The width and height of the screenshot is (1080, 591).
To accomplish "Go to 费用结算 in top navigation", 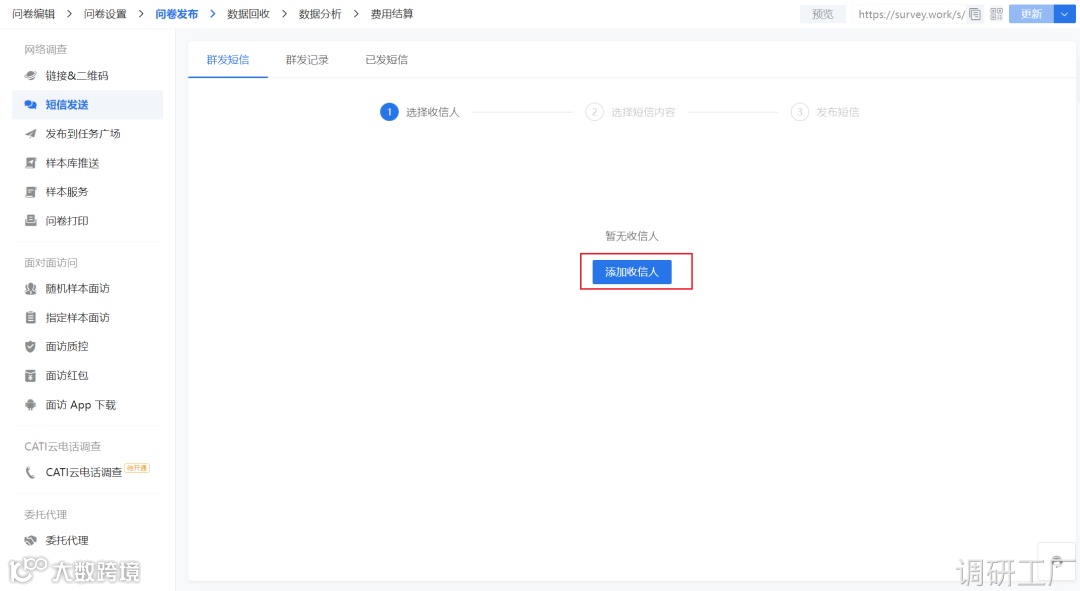I will point(392,14).
